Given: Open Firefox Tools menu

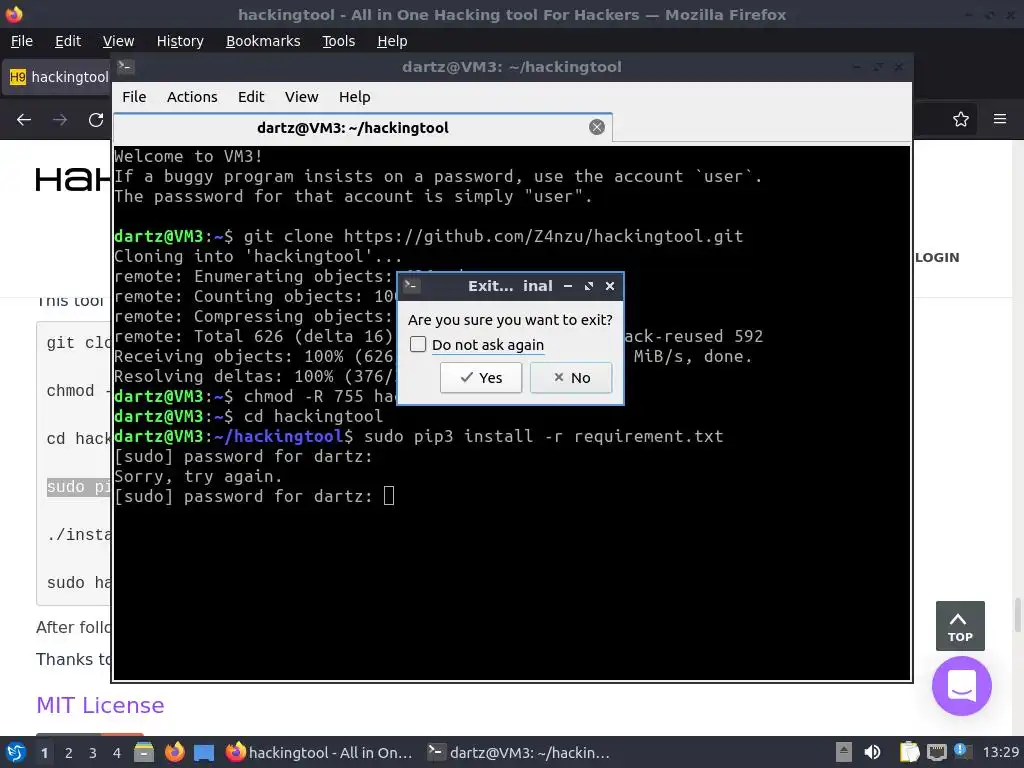Looking at the screenshot, I should pos(338,41).
